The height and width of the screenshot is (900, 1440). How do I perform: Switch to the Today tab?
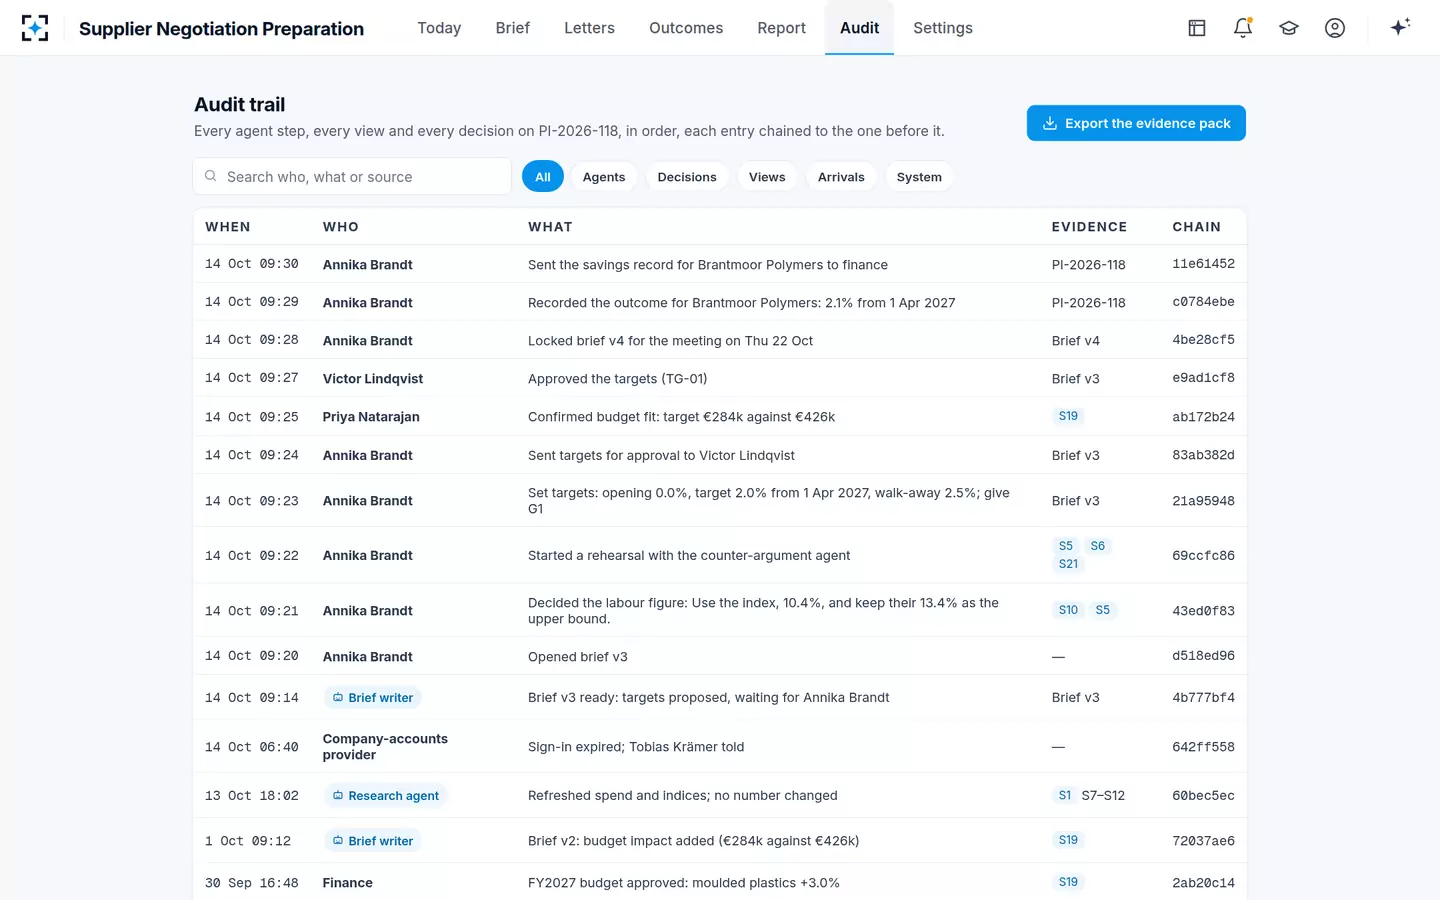pos(439,28)
